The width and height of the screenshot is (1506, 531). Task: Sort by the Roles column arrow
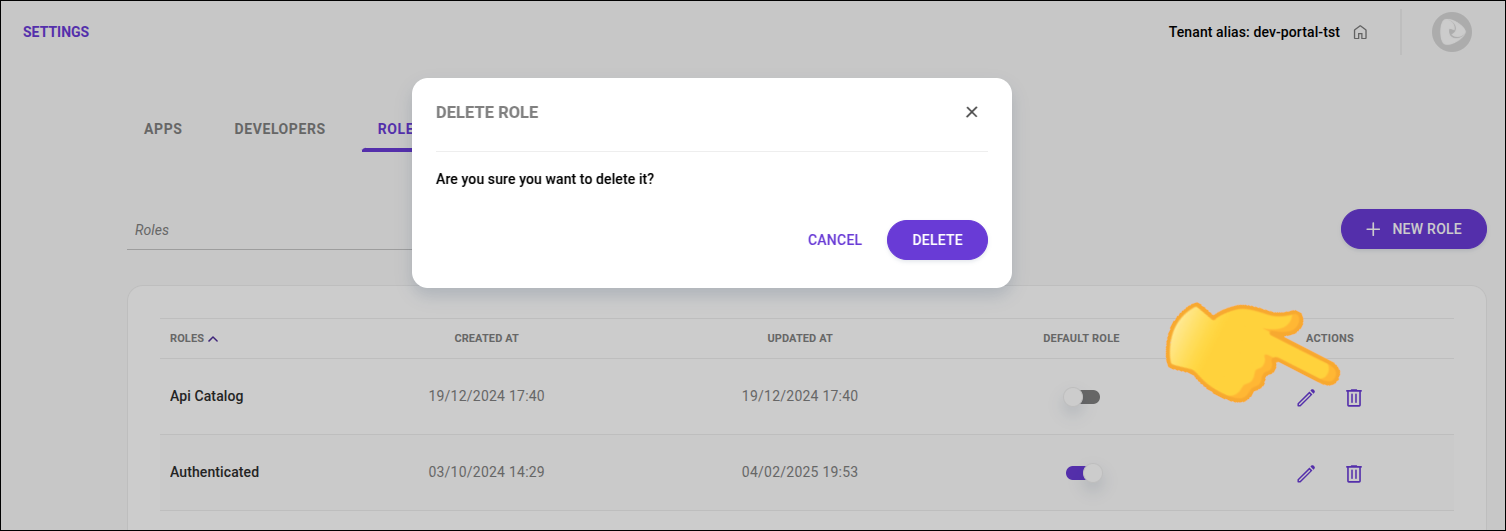click(x=213, y=339)
